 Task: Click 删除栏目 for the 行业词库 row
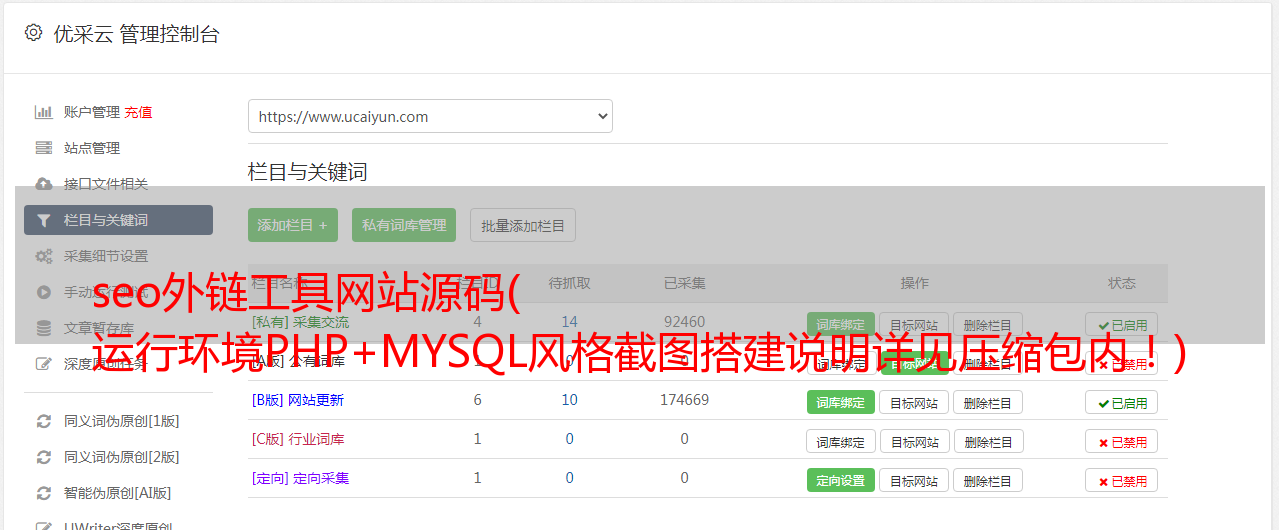pos(987,441)
